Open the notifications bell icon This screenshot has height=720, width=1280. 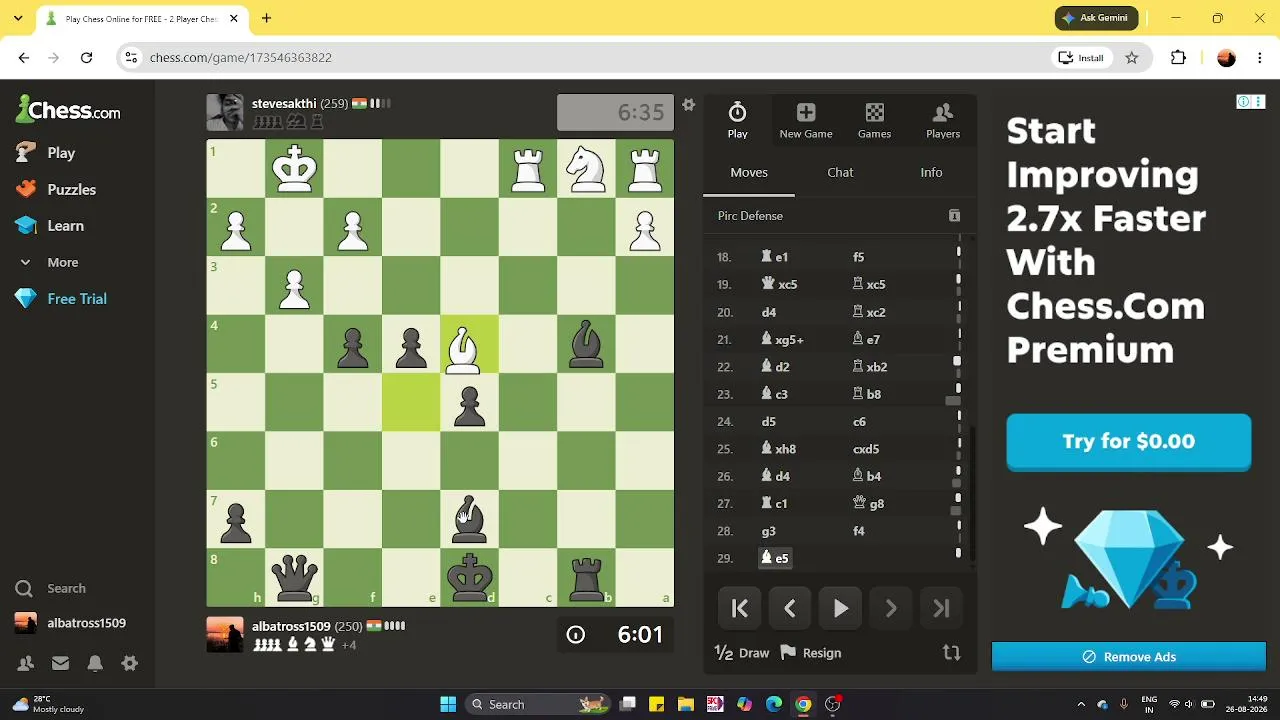point(95,663)
